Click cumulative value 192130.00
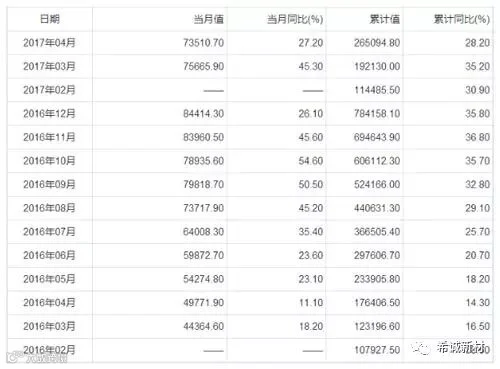500x369 pixels. tap(377, 66)
